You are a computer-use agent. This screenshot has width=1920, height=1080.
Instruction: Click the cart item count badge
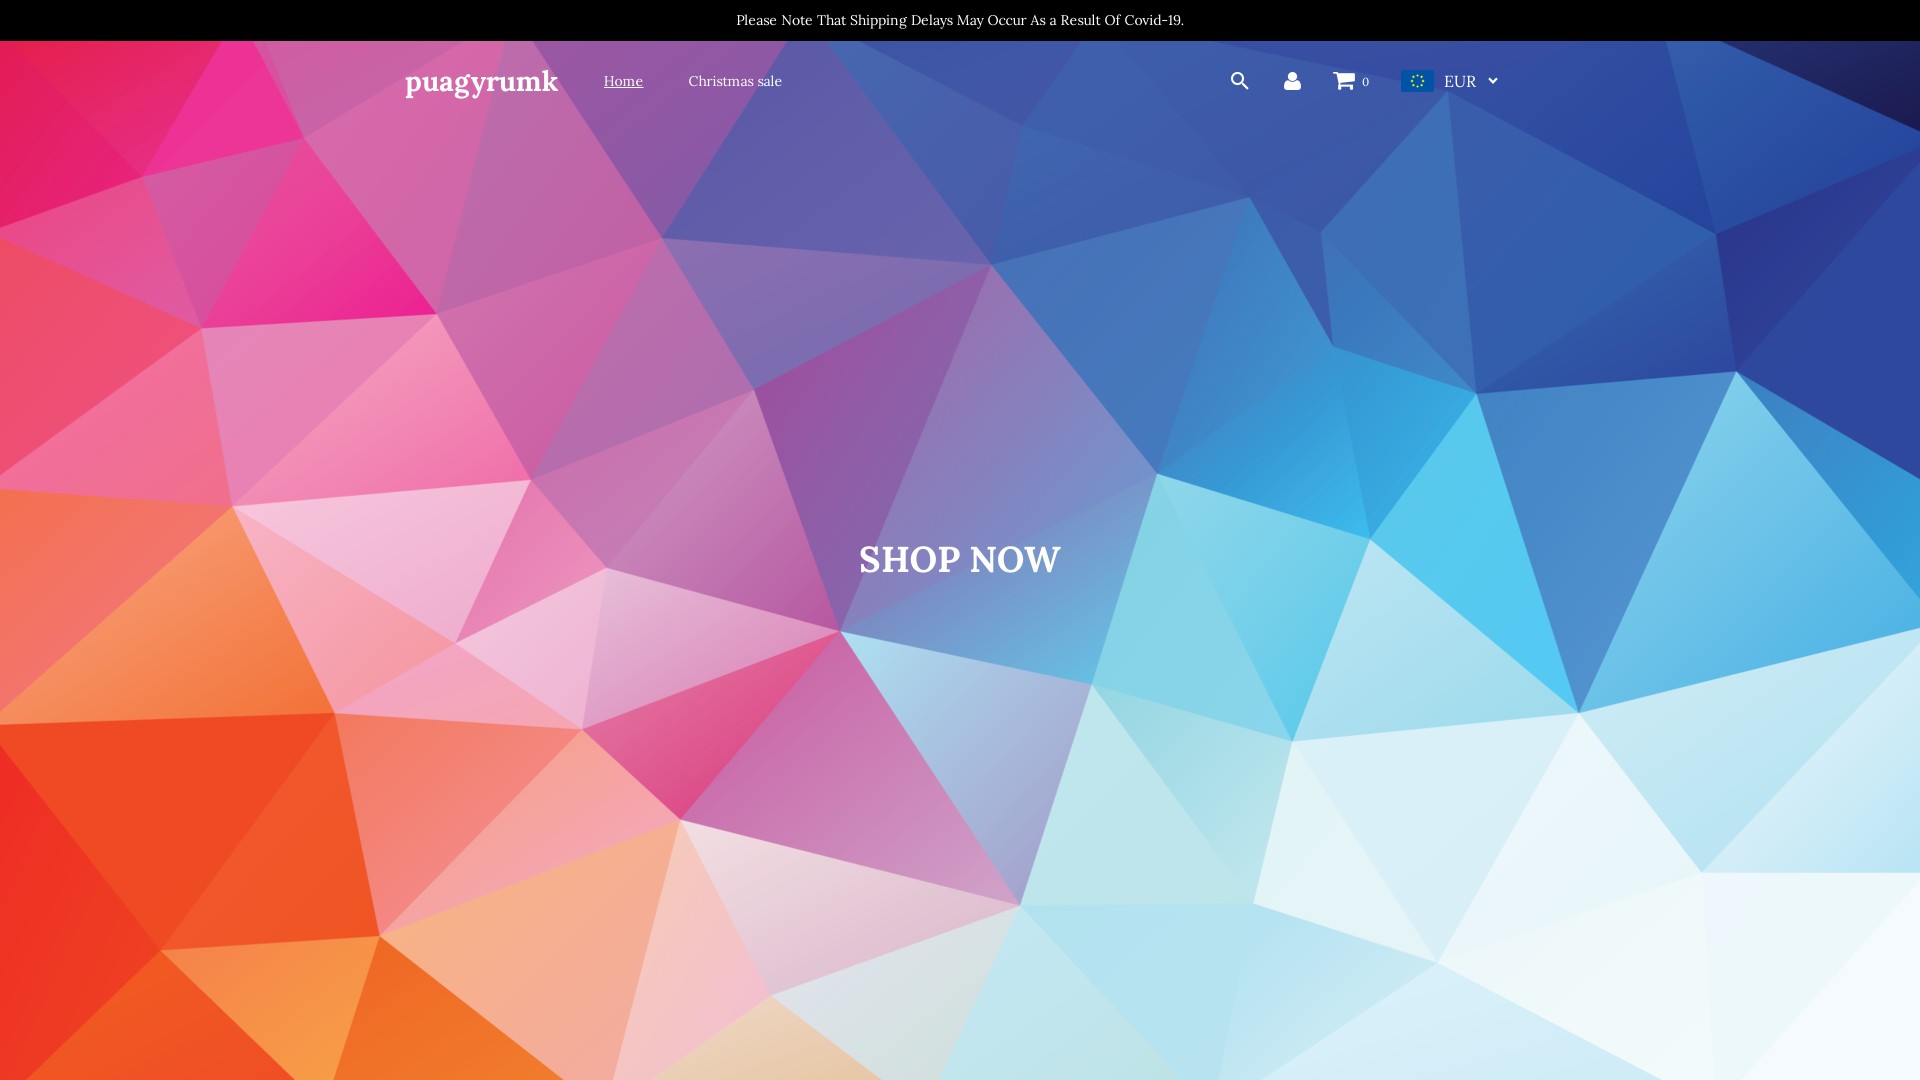[1366, 82]
